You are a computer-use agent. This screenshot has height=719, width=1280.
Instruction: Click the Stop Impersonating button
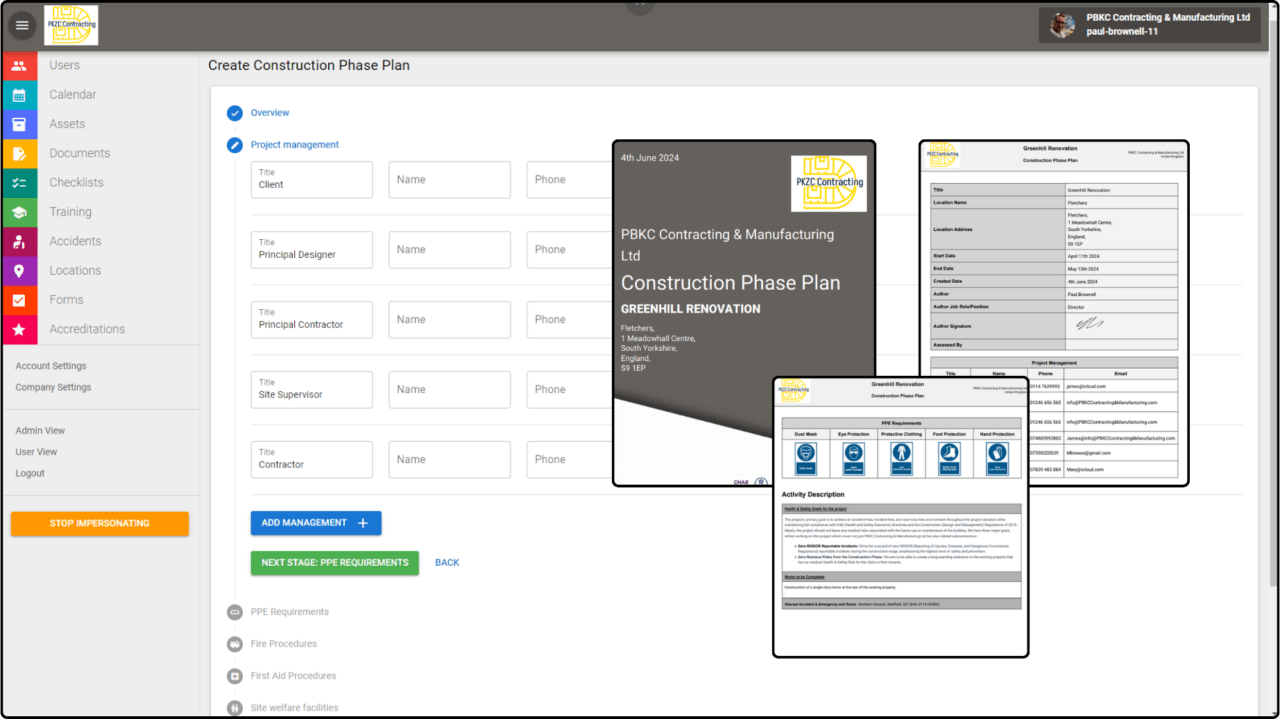click(x=99, y=524)
